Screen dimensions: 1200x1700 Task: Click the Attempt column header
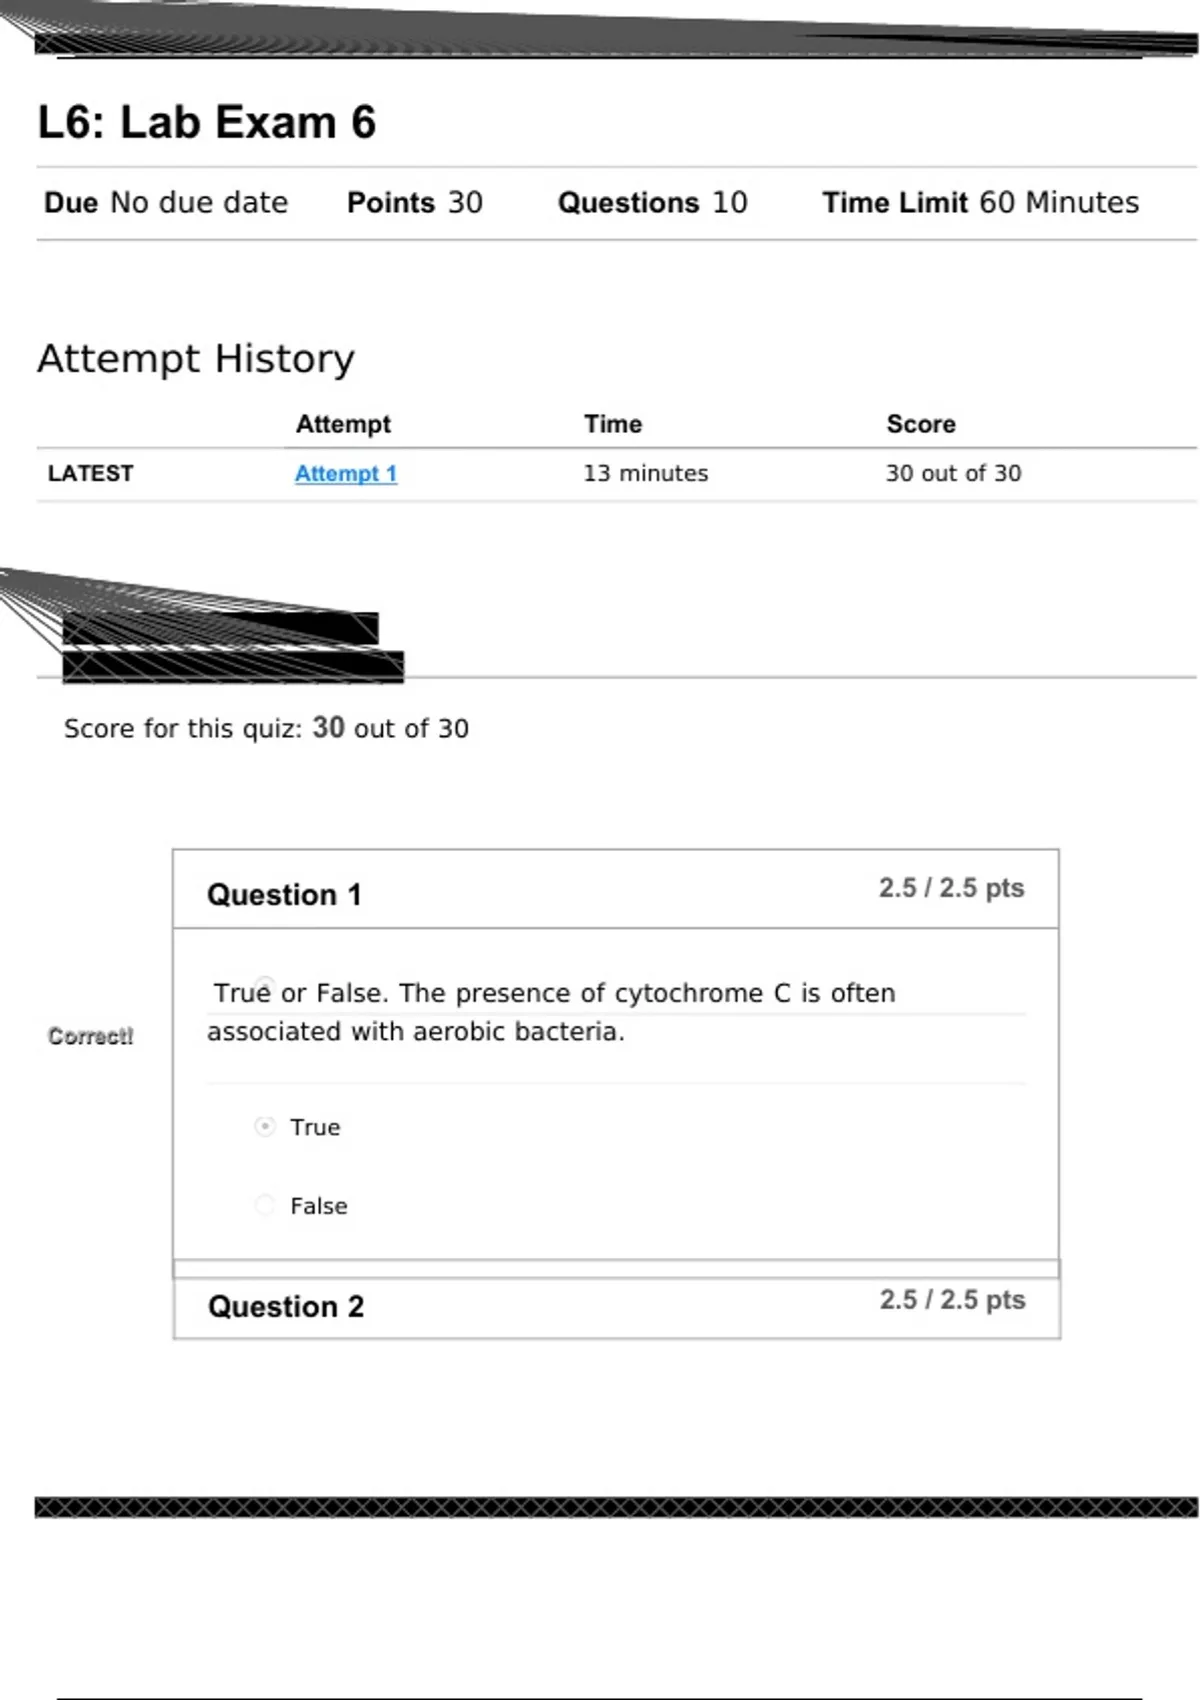(343, 424)
